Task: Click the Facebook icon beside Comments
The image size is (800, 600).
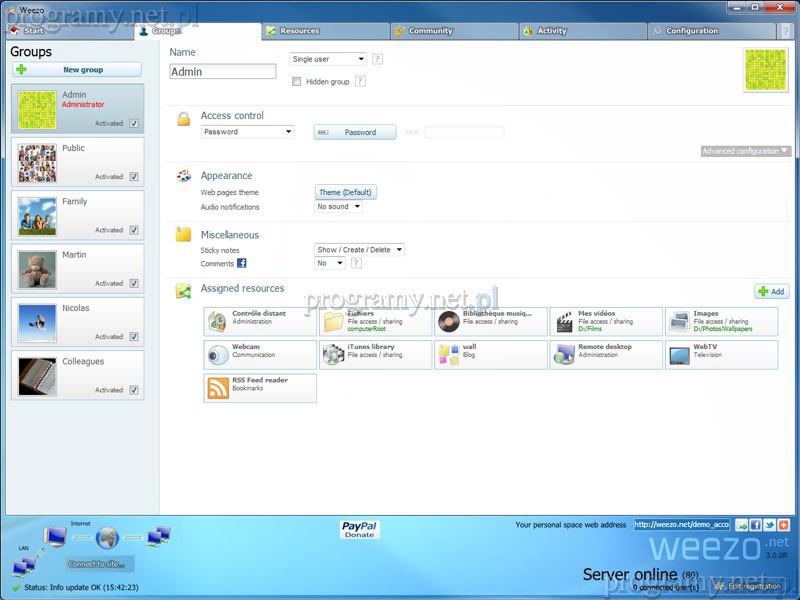Action: click(x=242, y=263)
